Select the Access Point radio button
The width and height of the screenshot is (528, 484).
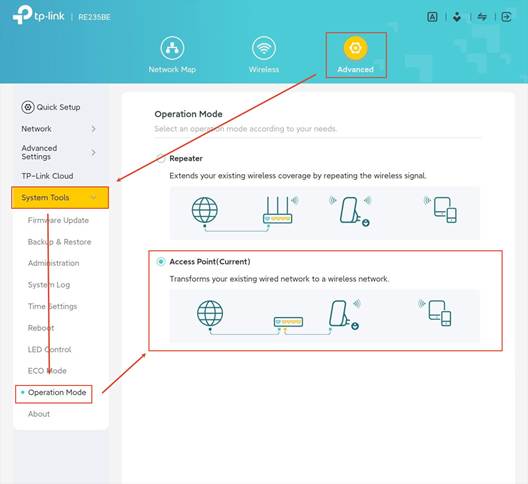161,261
